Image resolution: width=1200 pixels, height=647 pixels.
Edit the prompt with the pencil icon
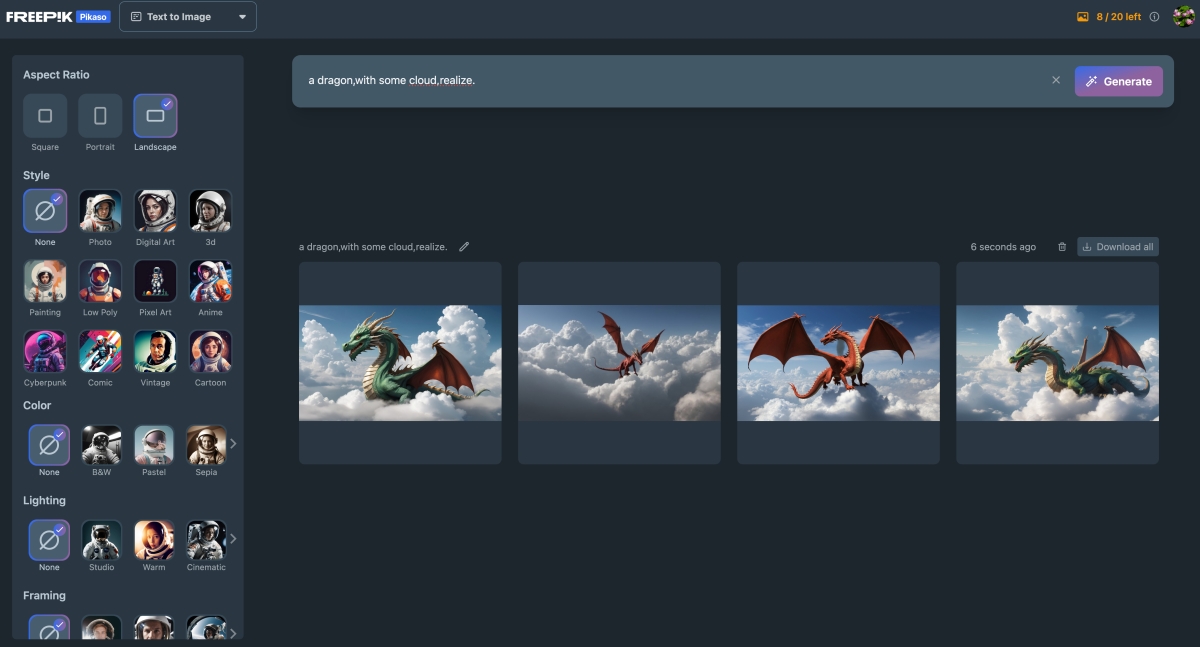[464, 247]
